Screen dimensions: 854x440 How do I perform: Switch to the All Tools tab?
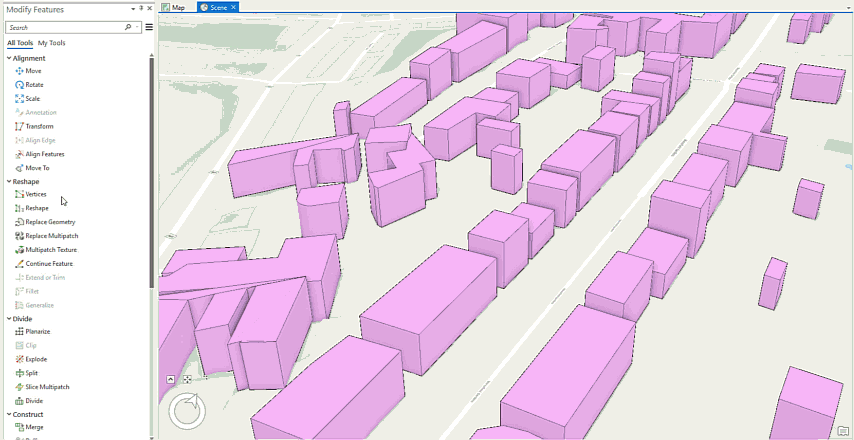coord(20,43)
